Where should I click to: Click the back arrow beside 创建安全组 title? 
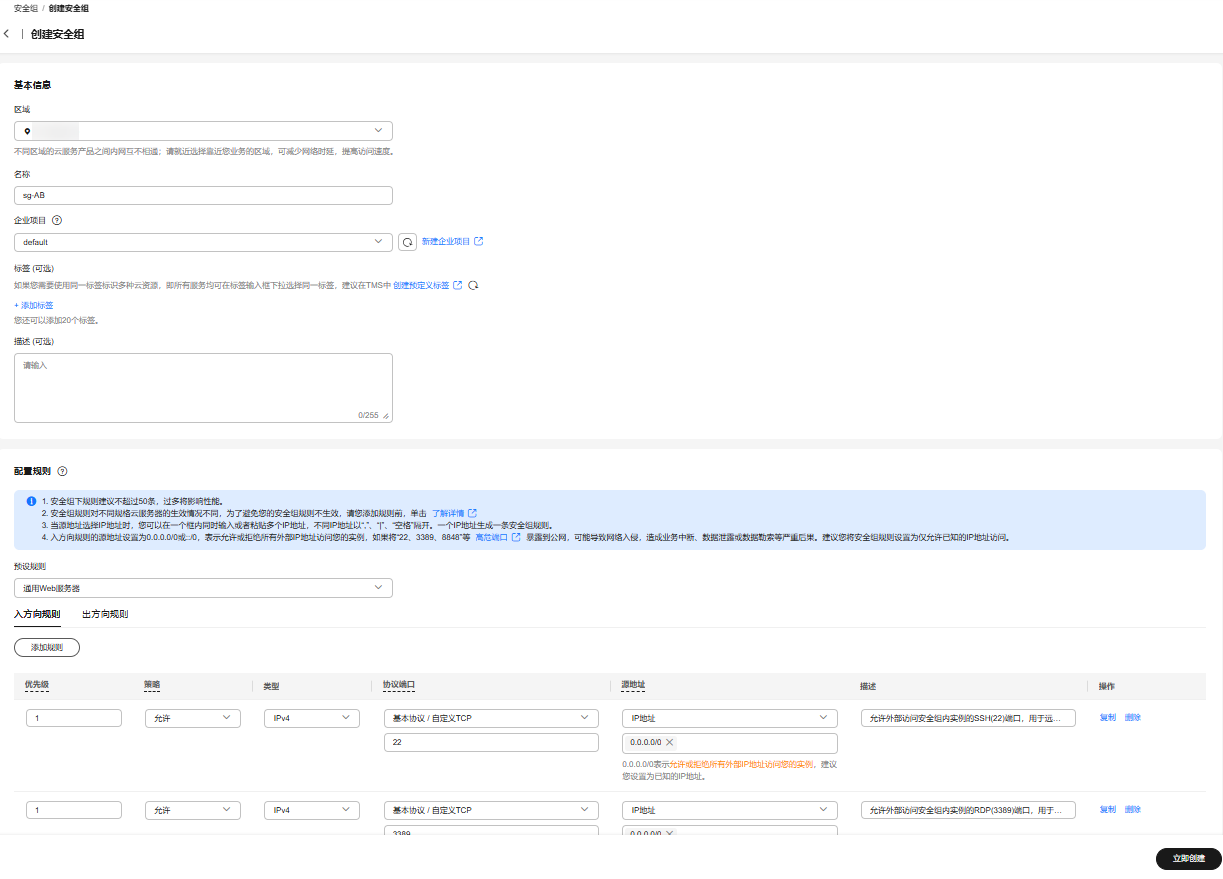pyautogui.click(x=7, y=34)
